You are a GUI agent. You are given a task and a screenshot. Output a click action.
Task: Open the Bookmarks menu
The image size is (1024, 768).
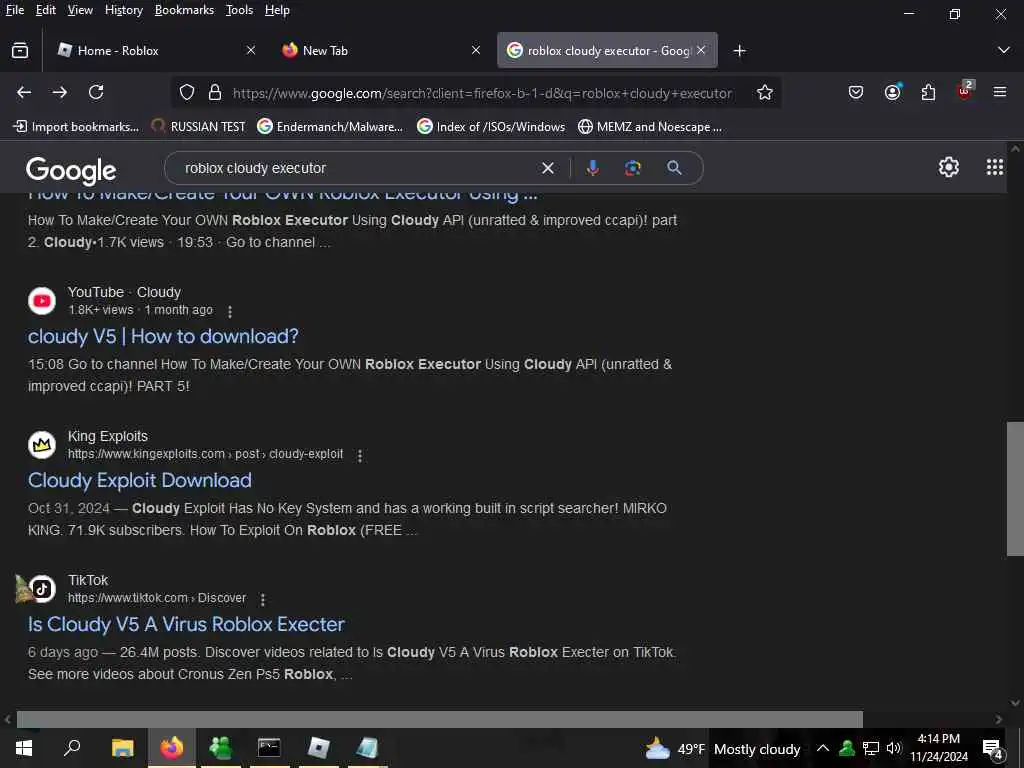tap(184, 10)
